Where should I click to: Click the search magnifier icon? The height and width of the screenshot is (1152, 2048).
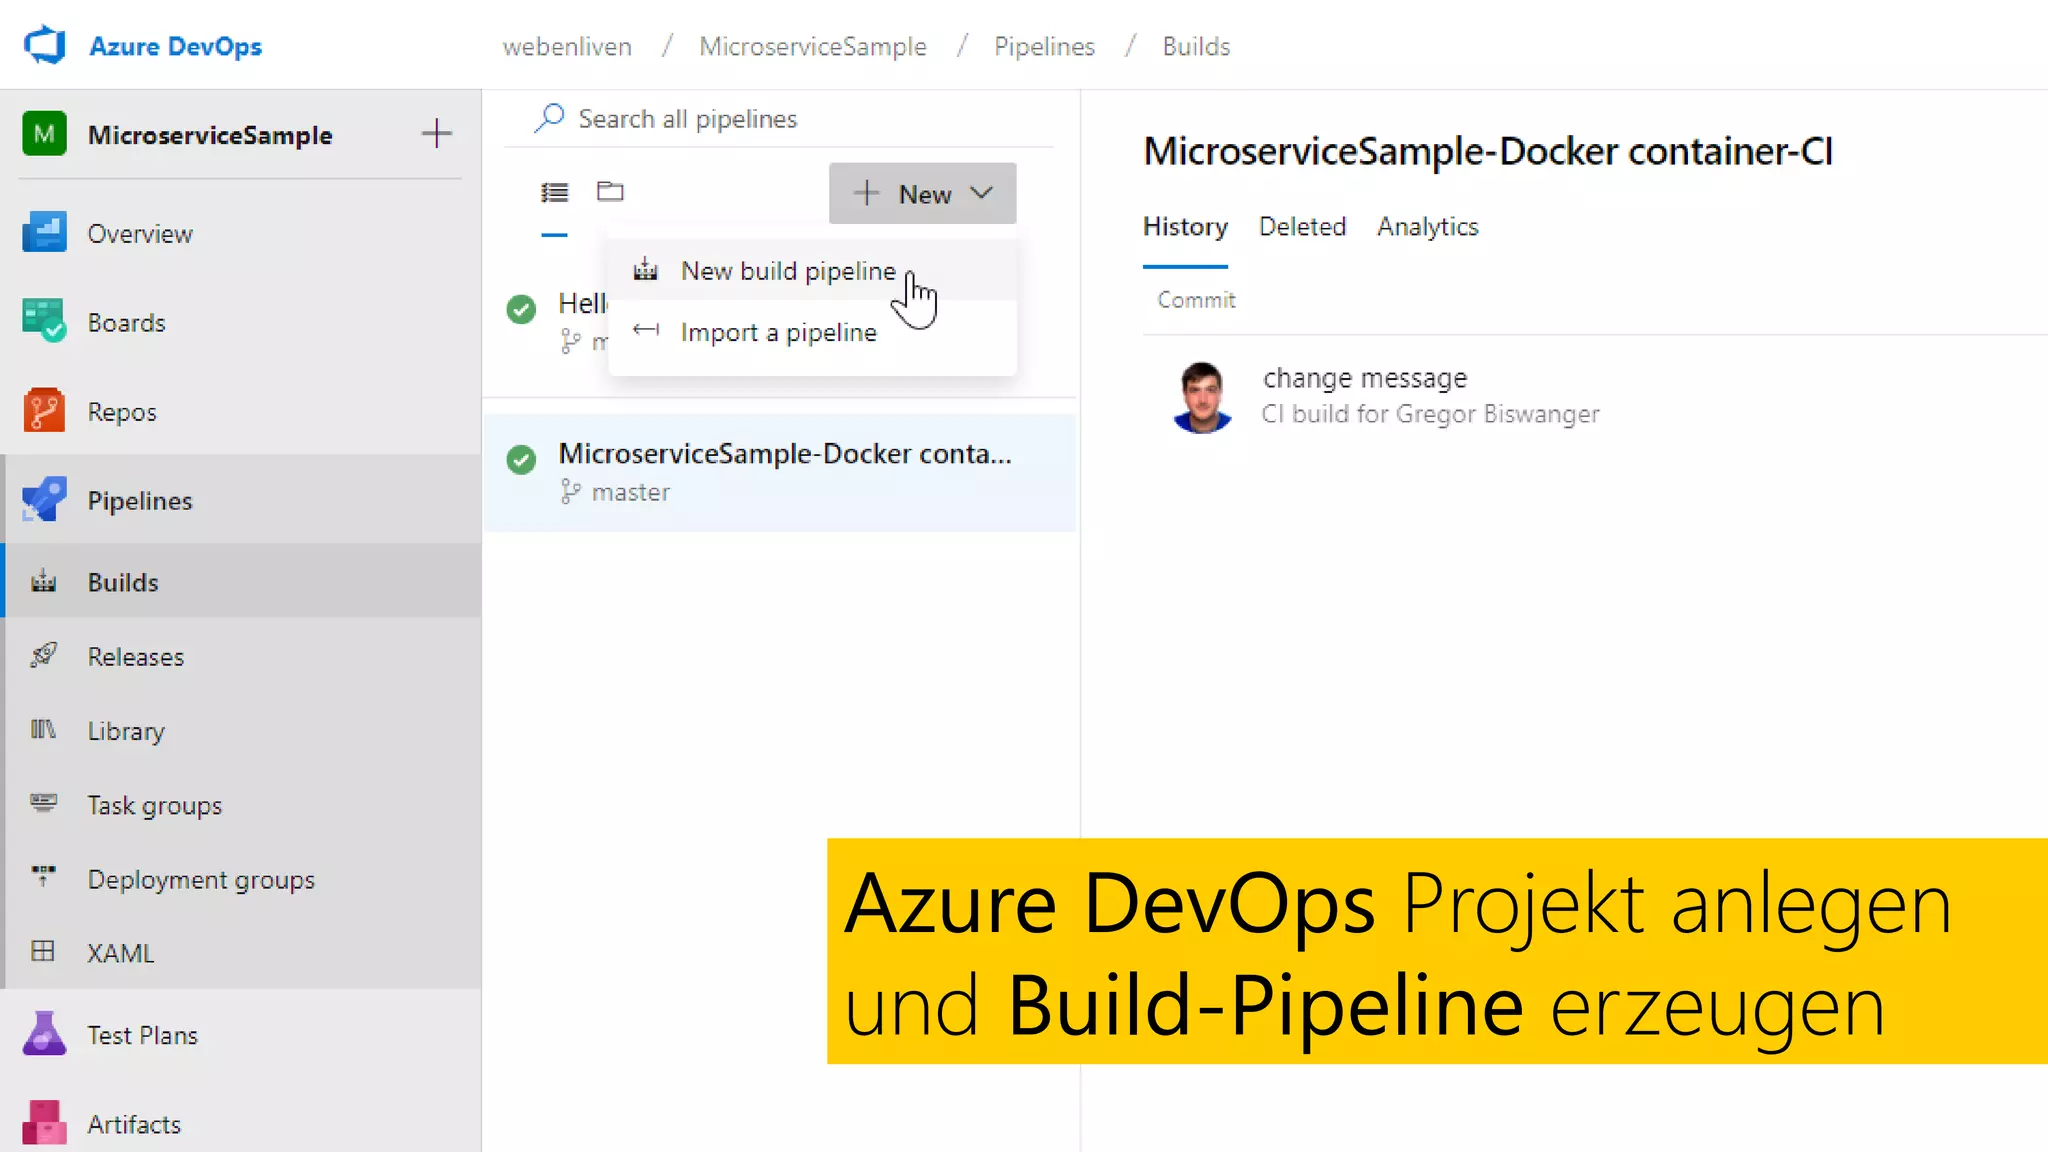[549, 118]
